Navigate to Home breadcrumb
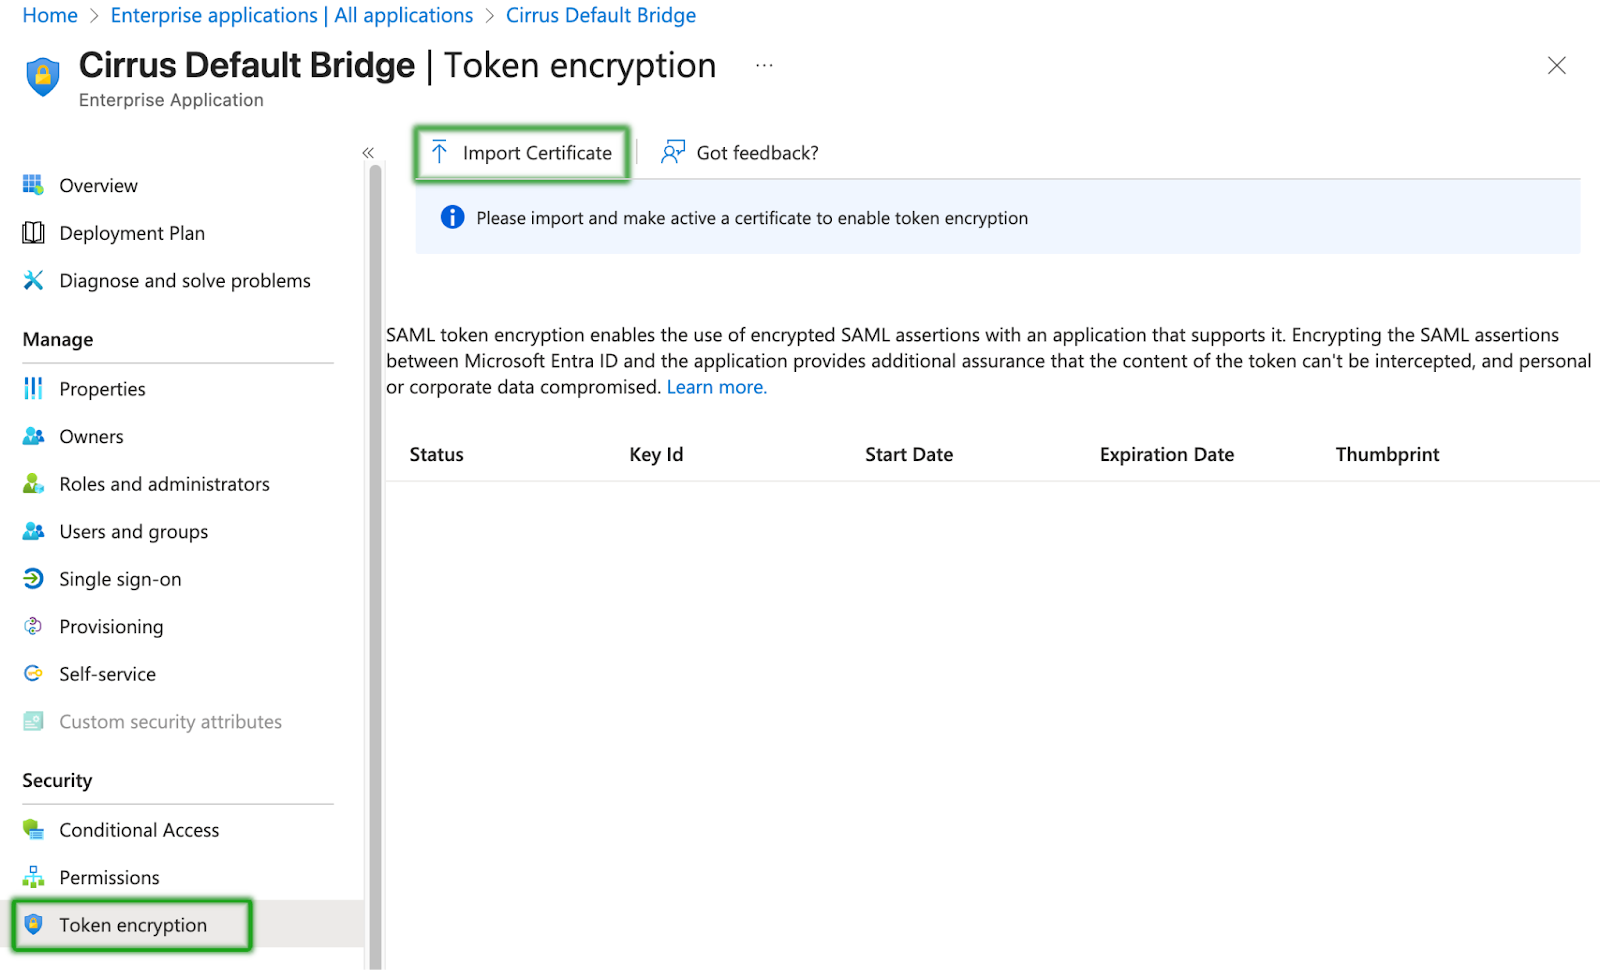 point(50,16)
